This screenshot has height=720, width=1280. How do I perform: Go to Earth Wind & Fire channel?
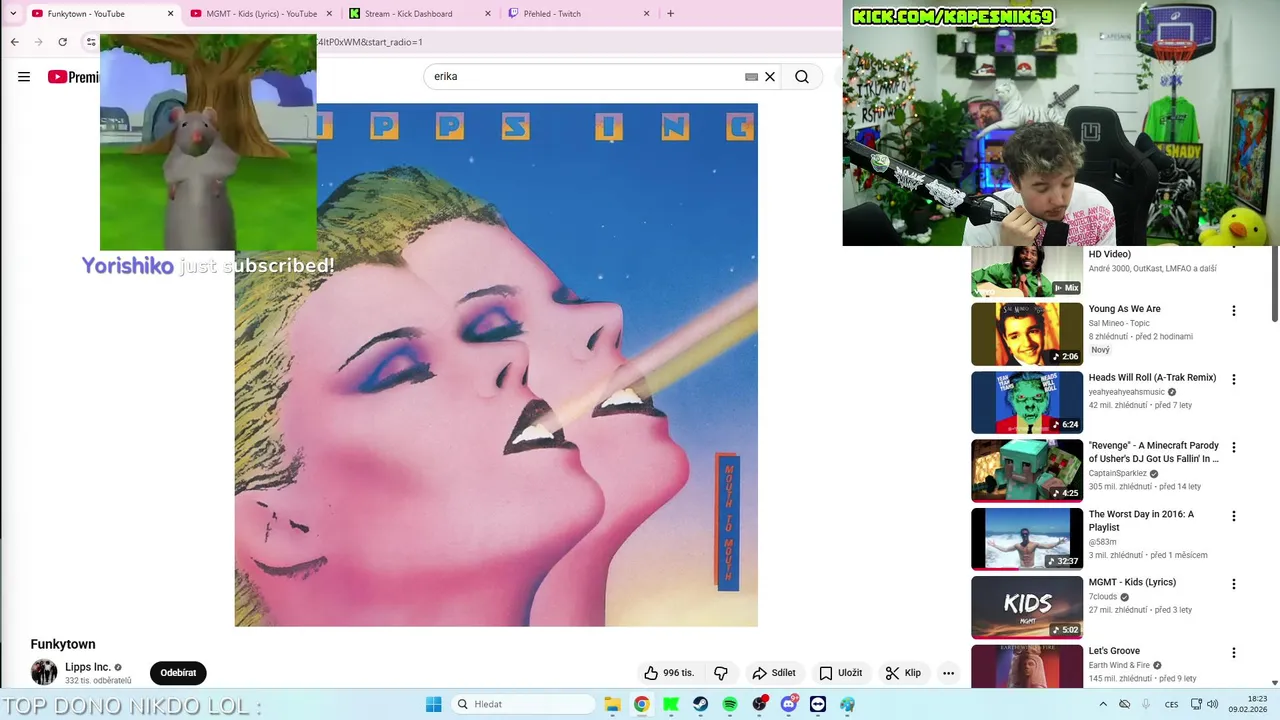1119,665
